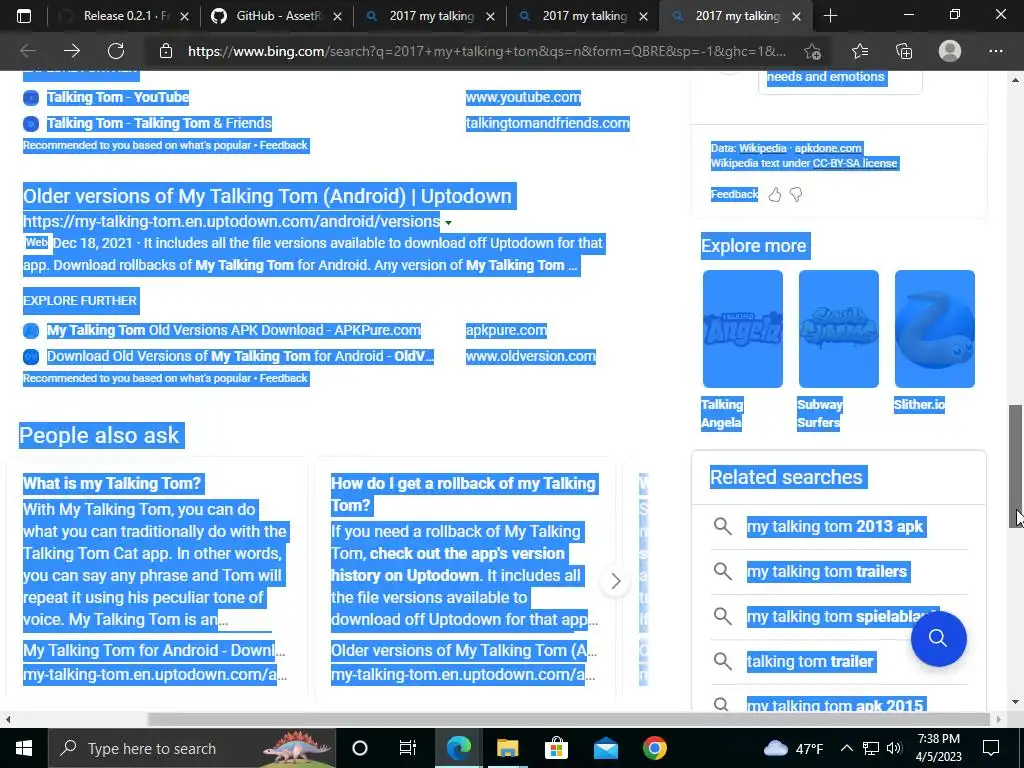Show next People also ask card
Screen dimensions: 1024x768
click(615, 581)
